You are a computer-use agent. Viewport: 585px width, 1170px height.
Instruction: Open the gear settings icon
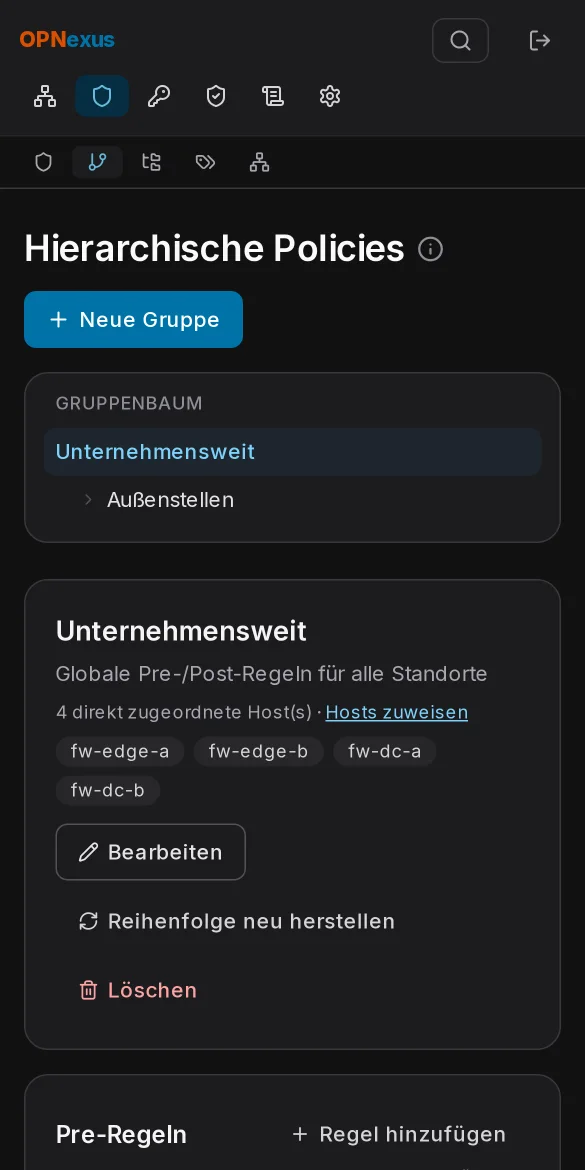coord(330,96)
